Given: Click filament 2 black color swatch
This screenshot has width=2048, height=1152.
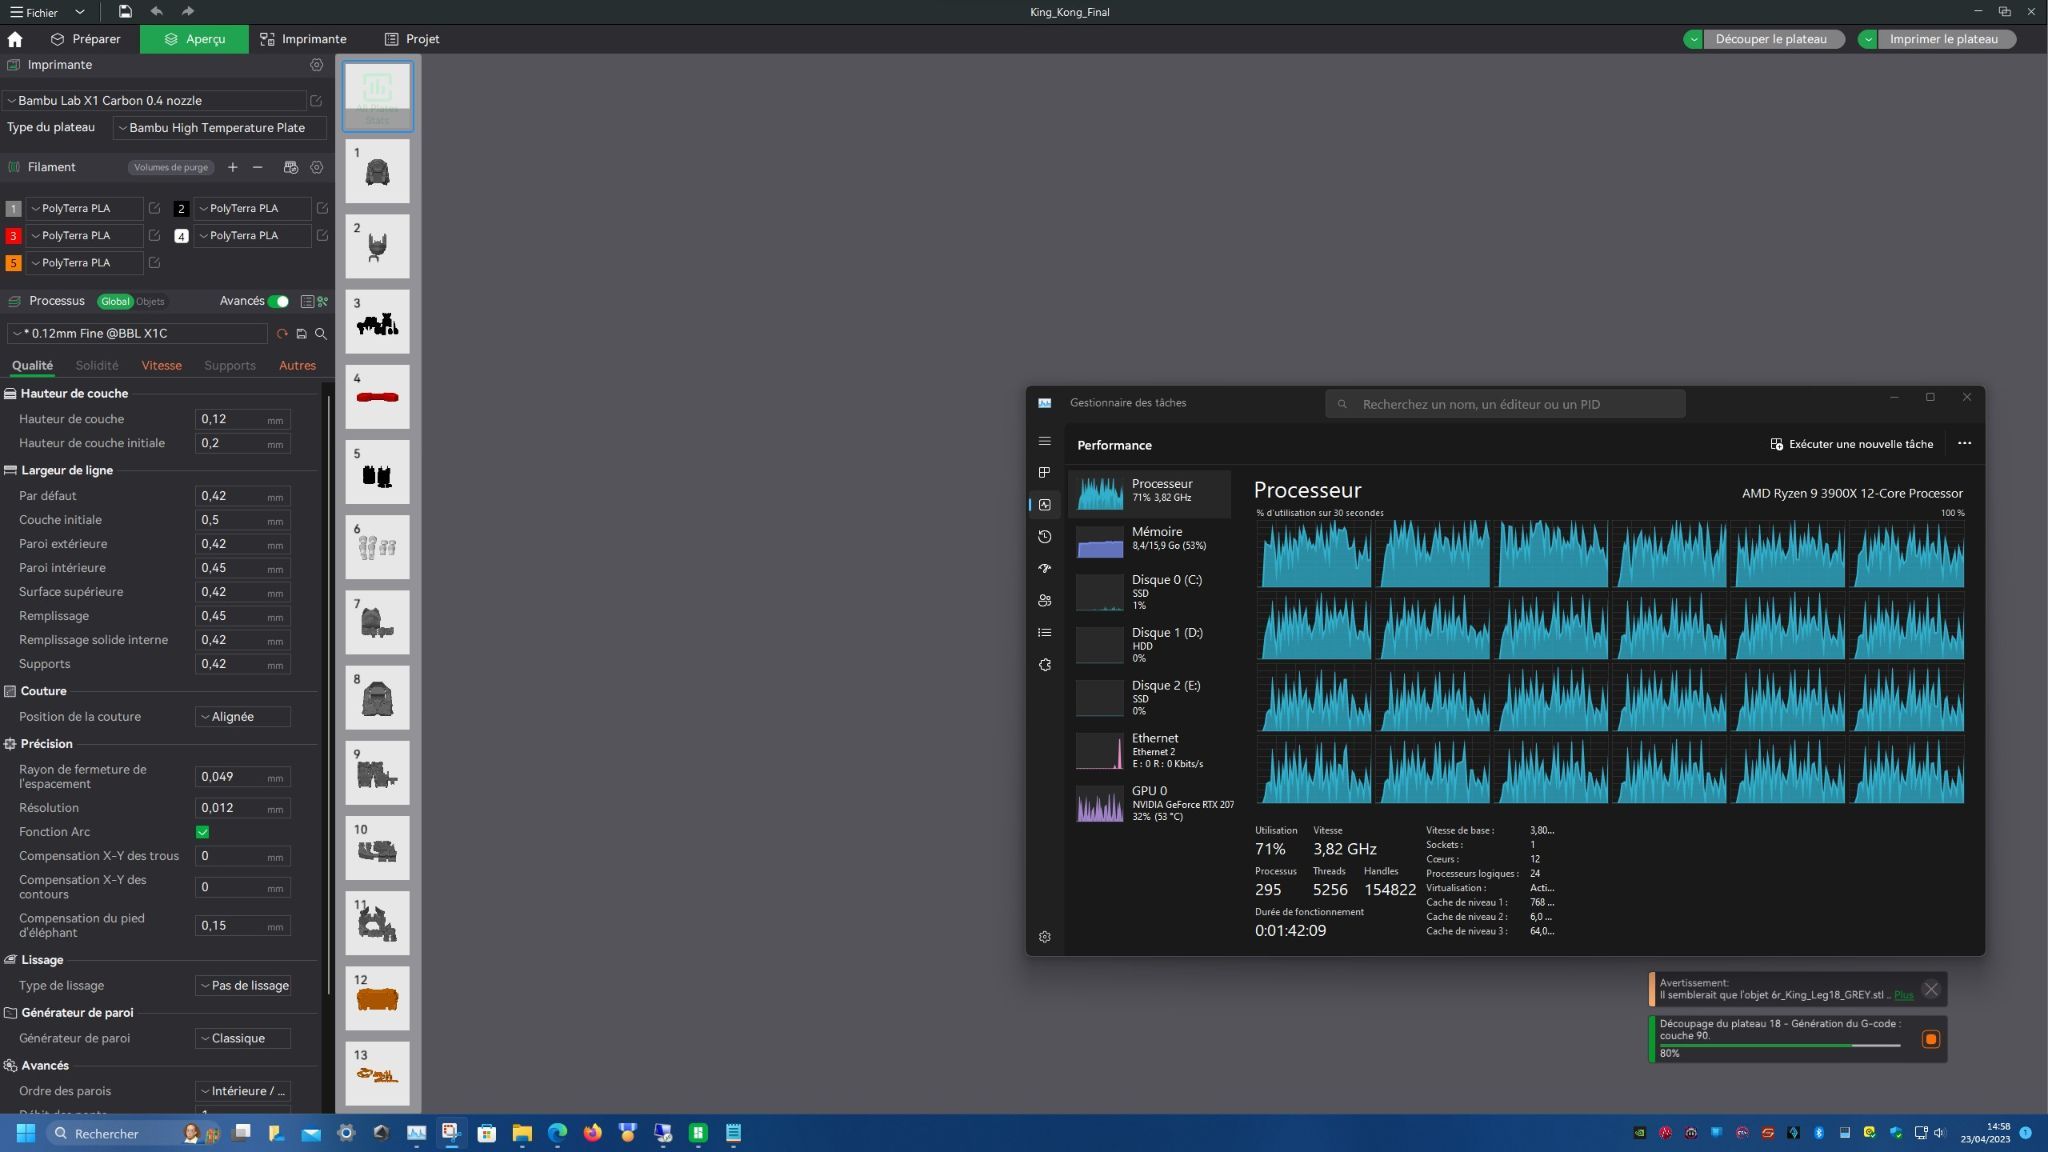Looking at the screenshot, I should click(181, 209).
